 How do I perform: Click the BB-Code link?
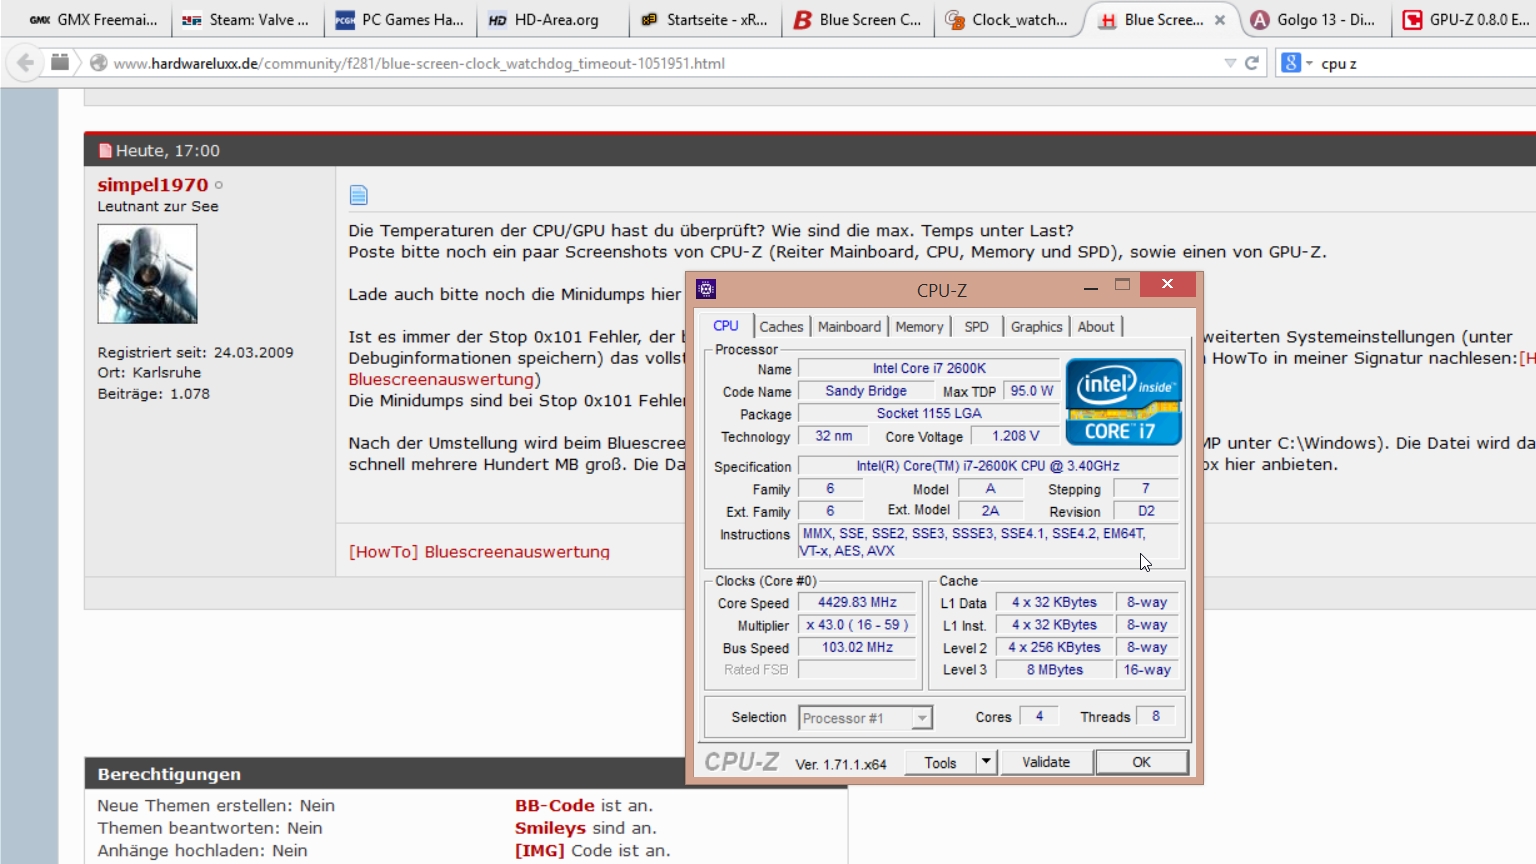coord(555,806)
